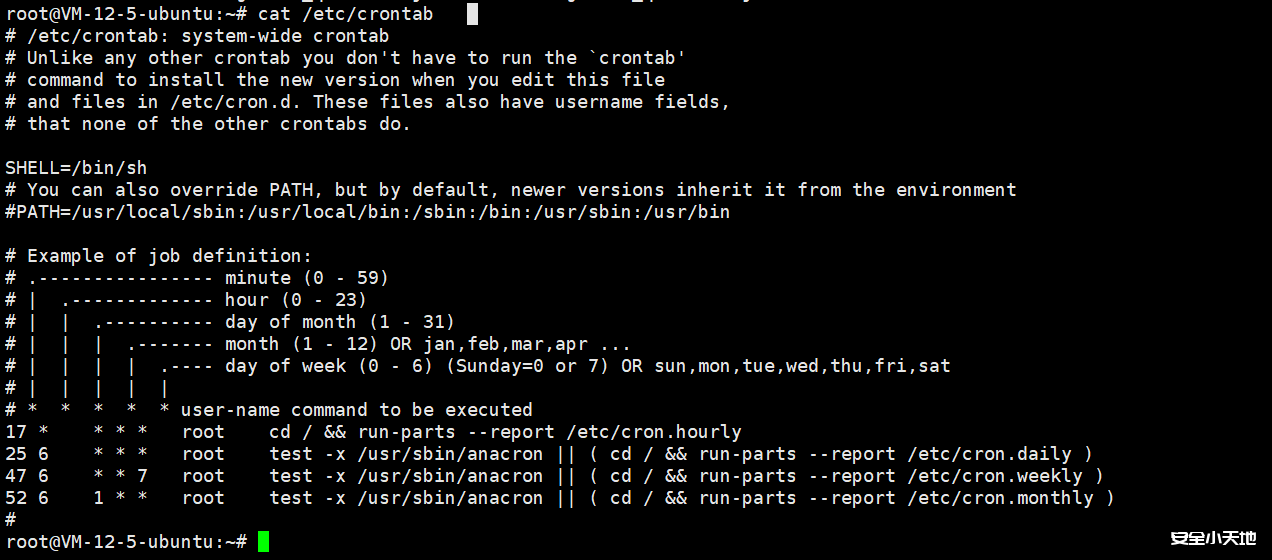
Task: Click the green cursor at the bottom prompt
Action: 264,541
